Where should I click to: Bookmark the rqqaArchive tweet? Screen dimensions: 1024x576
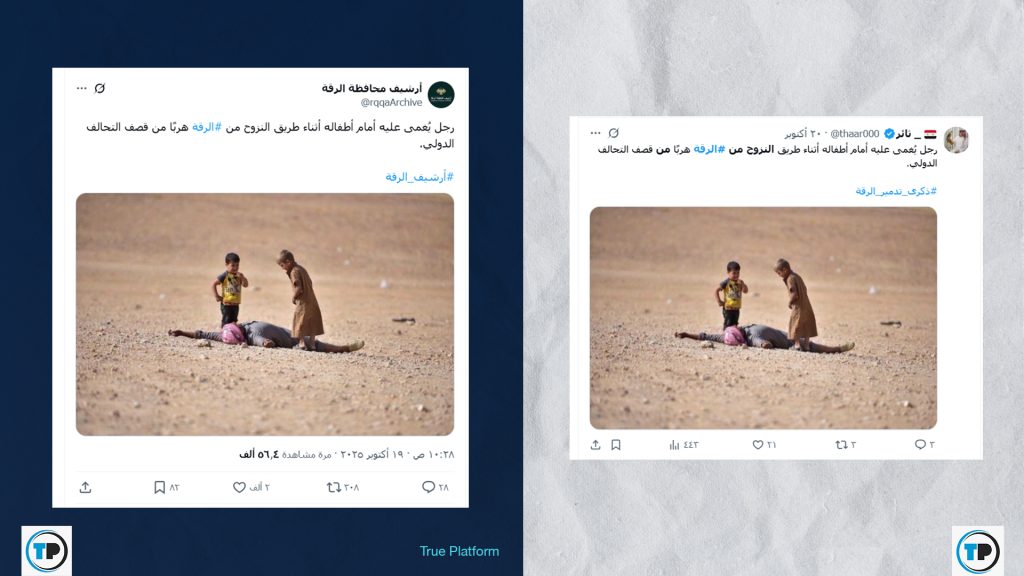coord(159,487)
